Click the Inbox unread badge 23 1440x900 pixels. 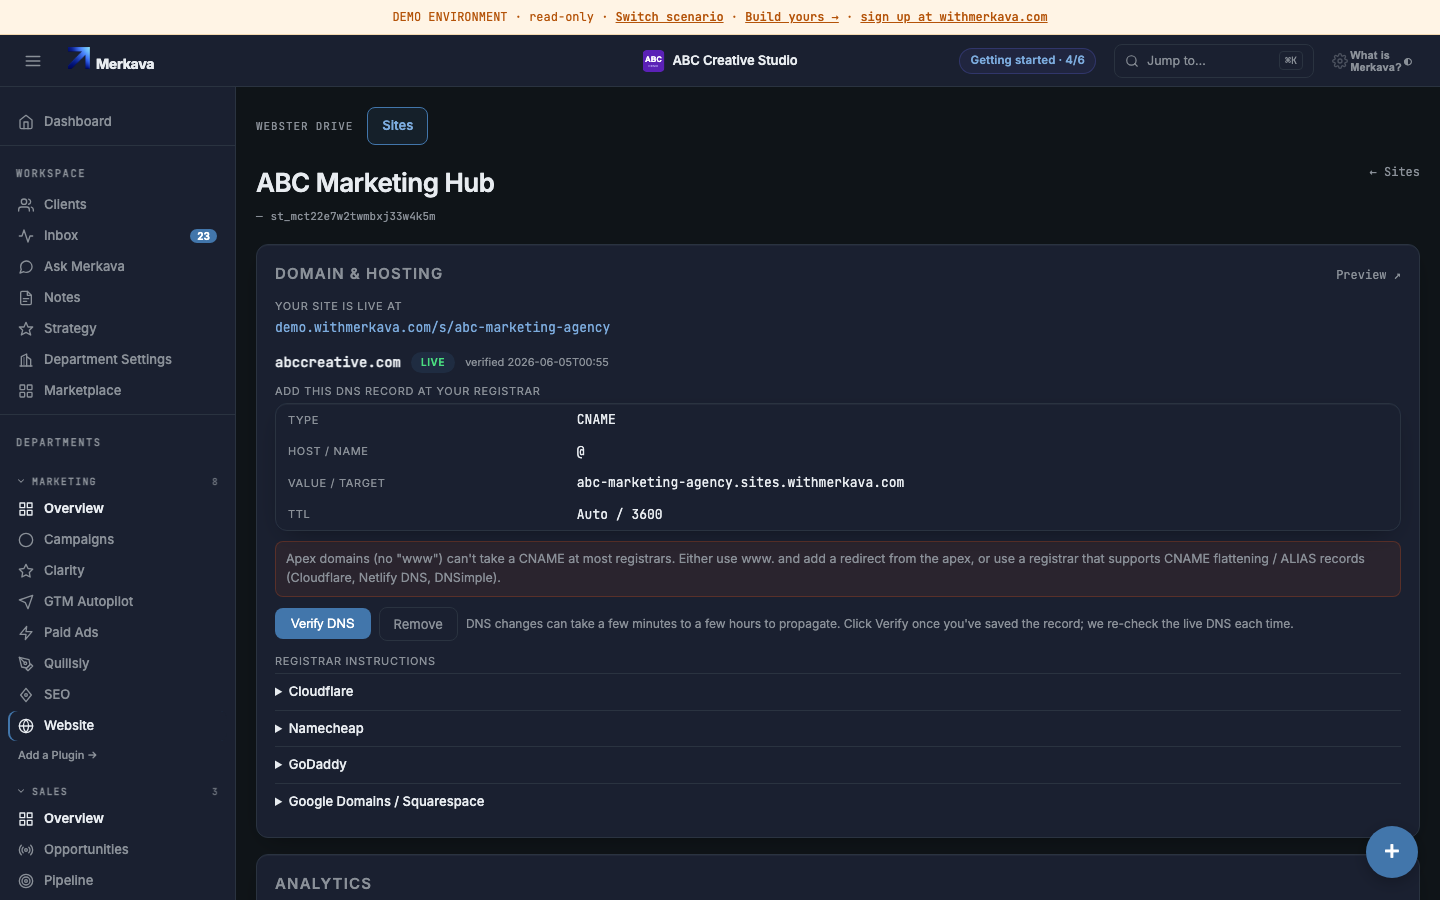tap(203, 236)
